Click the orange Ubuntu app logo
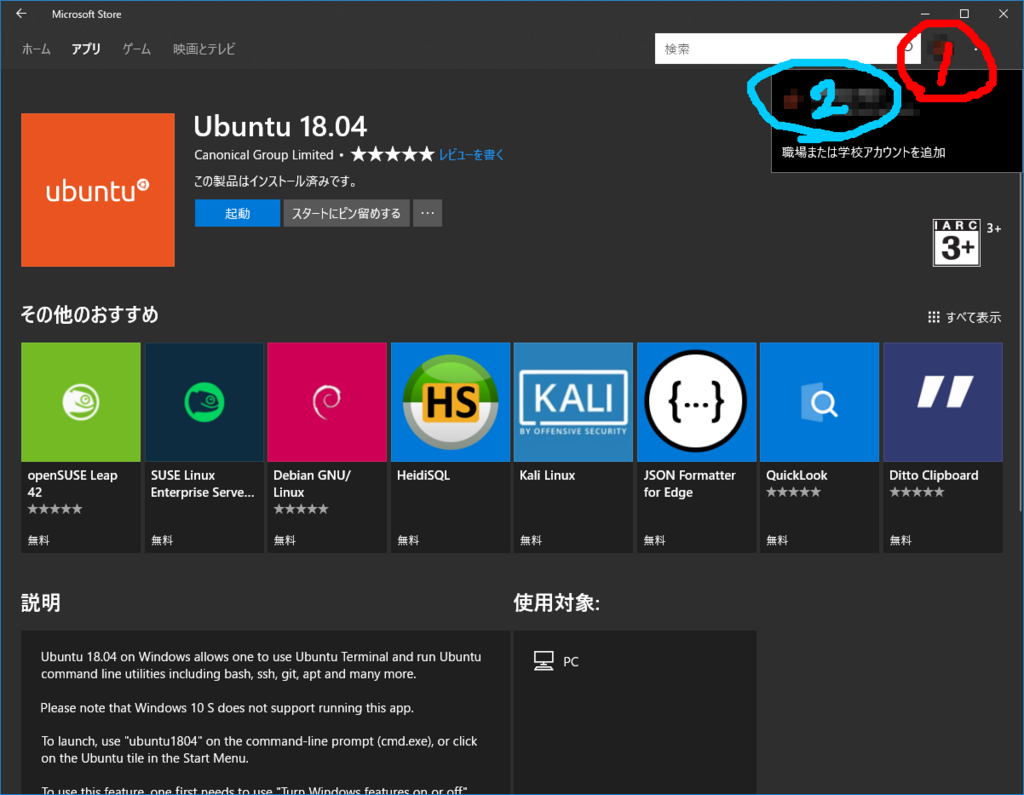The width and height of the screenshot is (1024, 795). pyautogui.click(x=98, y=190)
